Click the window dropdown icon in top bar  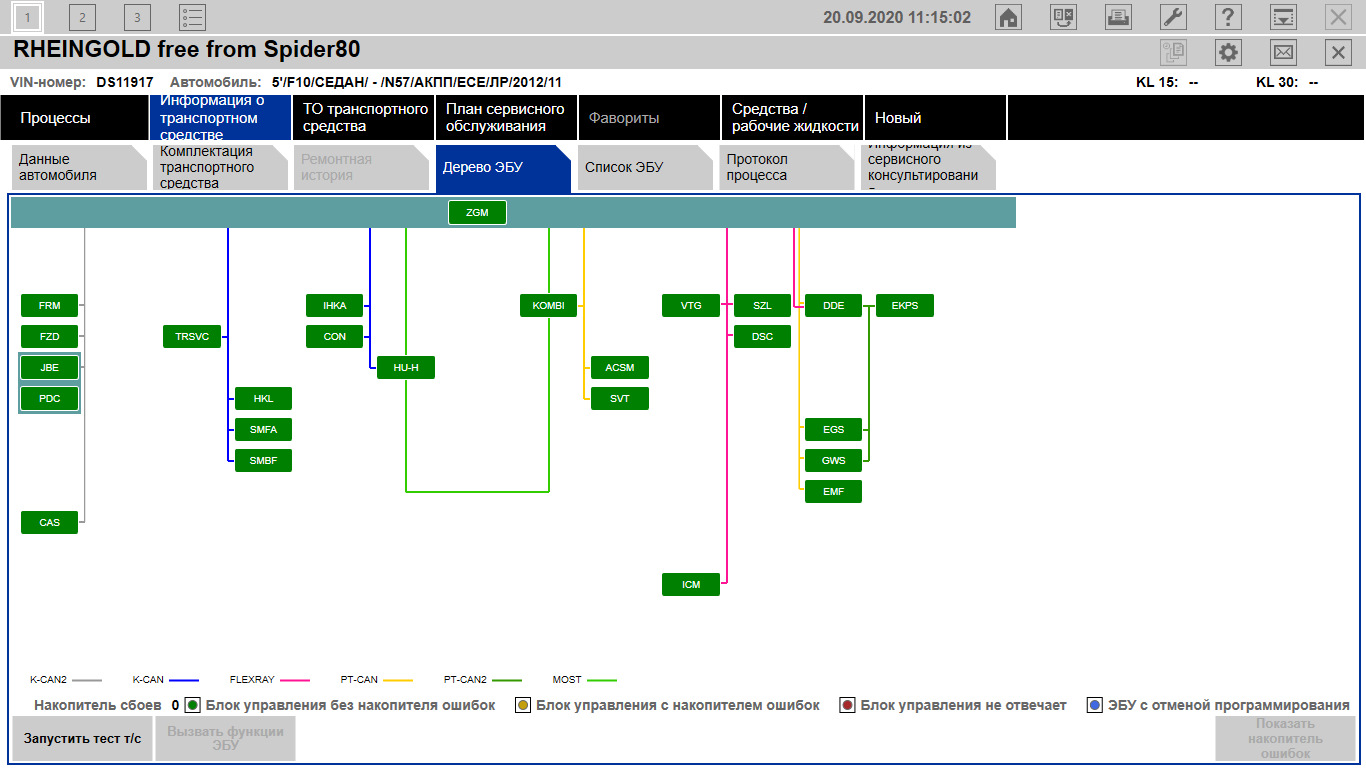click(x=1283, y=17)
